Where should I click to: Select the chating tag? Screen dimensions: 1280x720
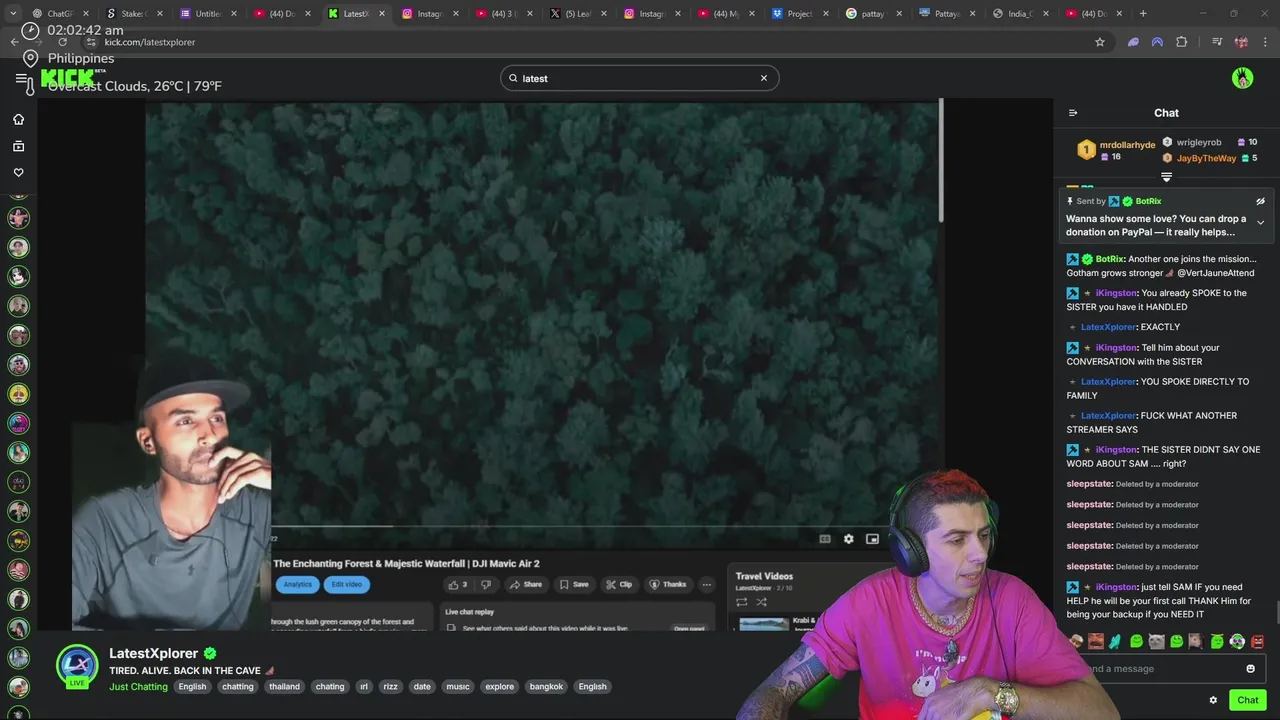coord(330,687)
